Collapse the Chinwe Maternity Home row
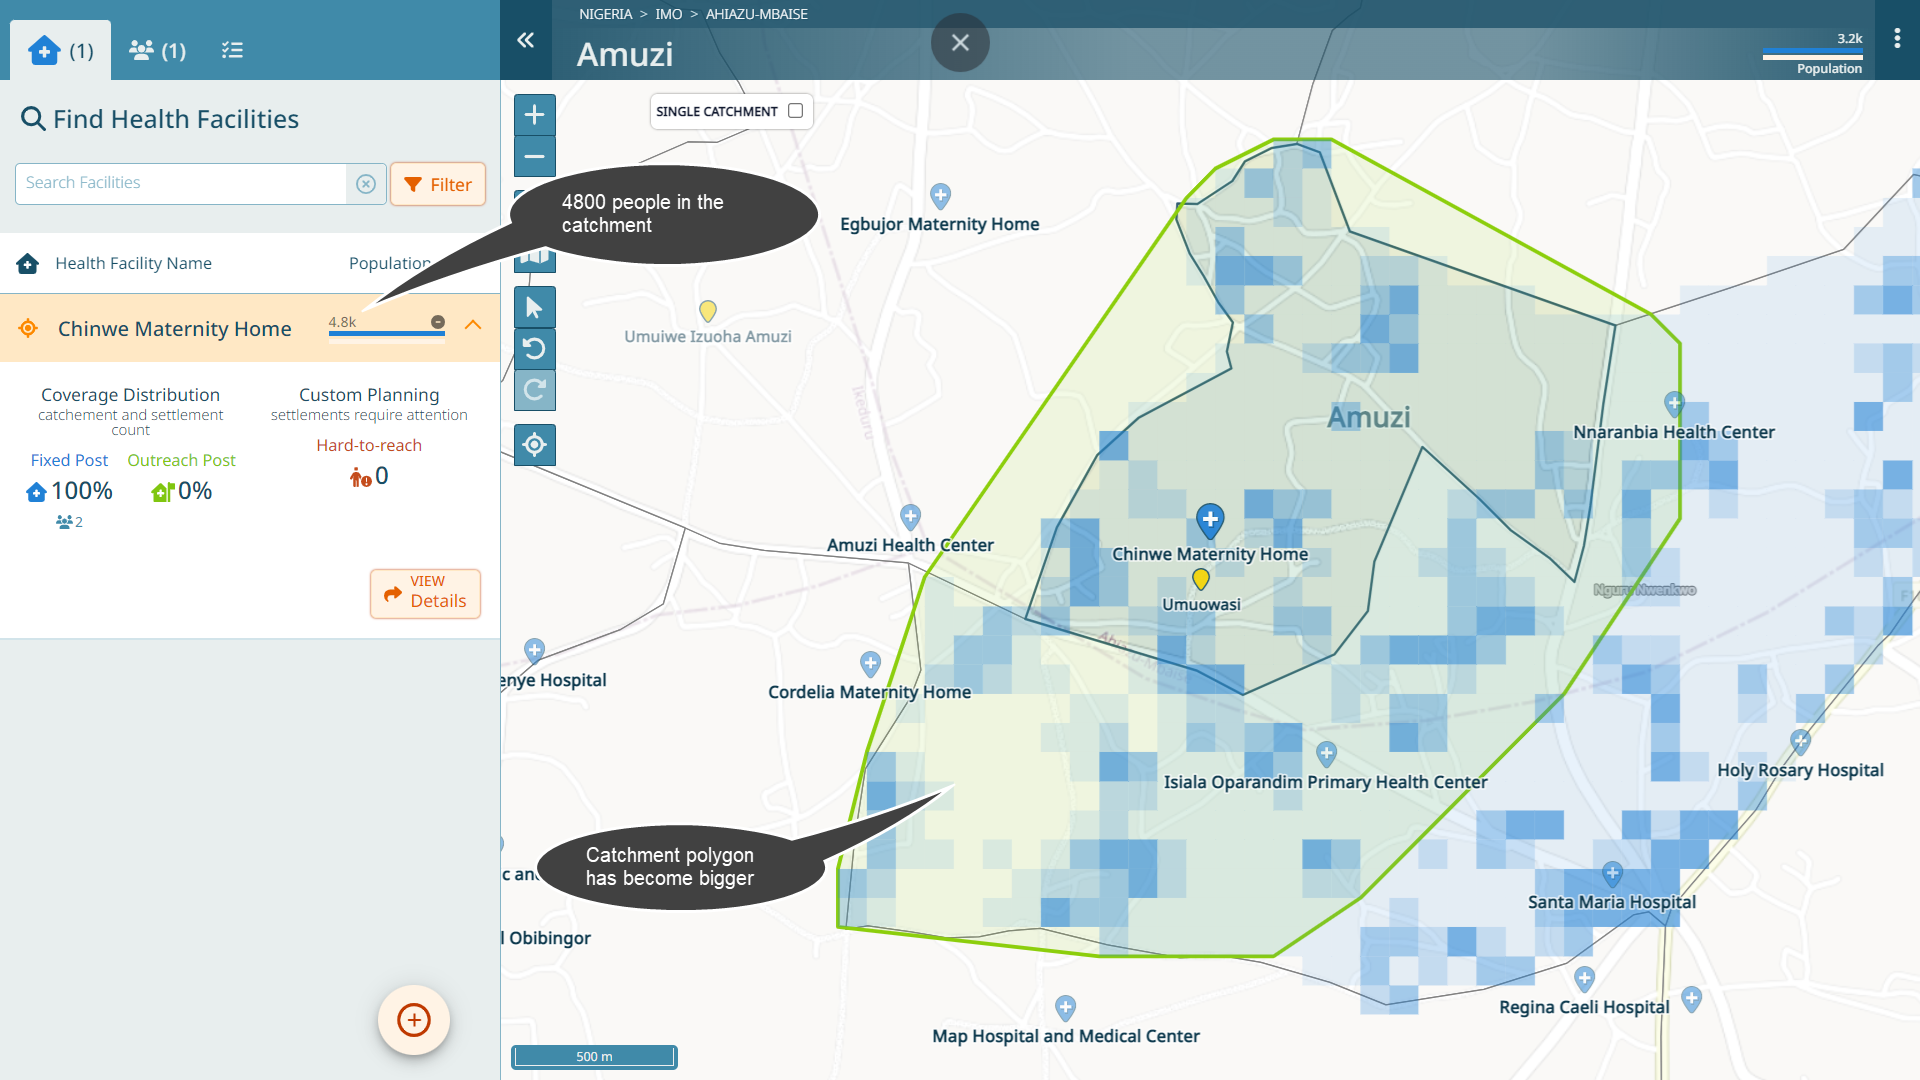This screenshot has width=1920, height=1080. (x=473, y=325)
